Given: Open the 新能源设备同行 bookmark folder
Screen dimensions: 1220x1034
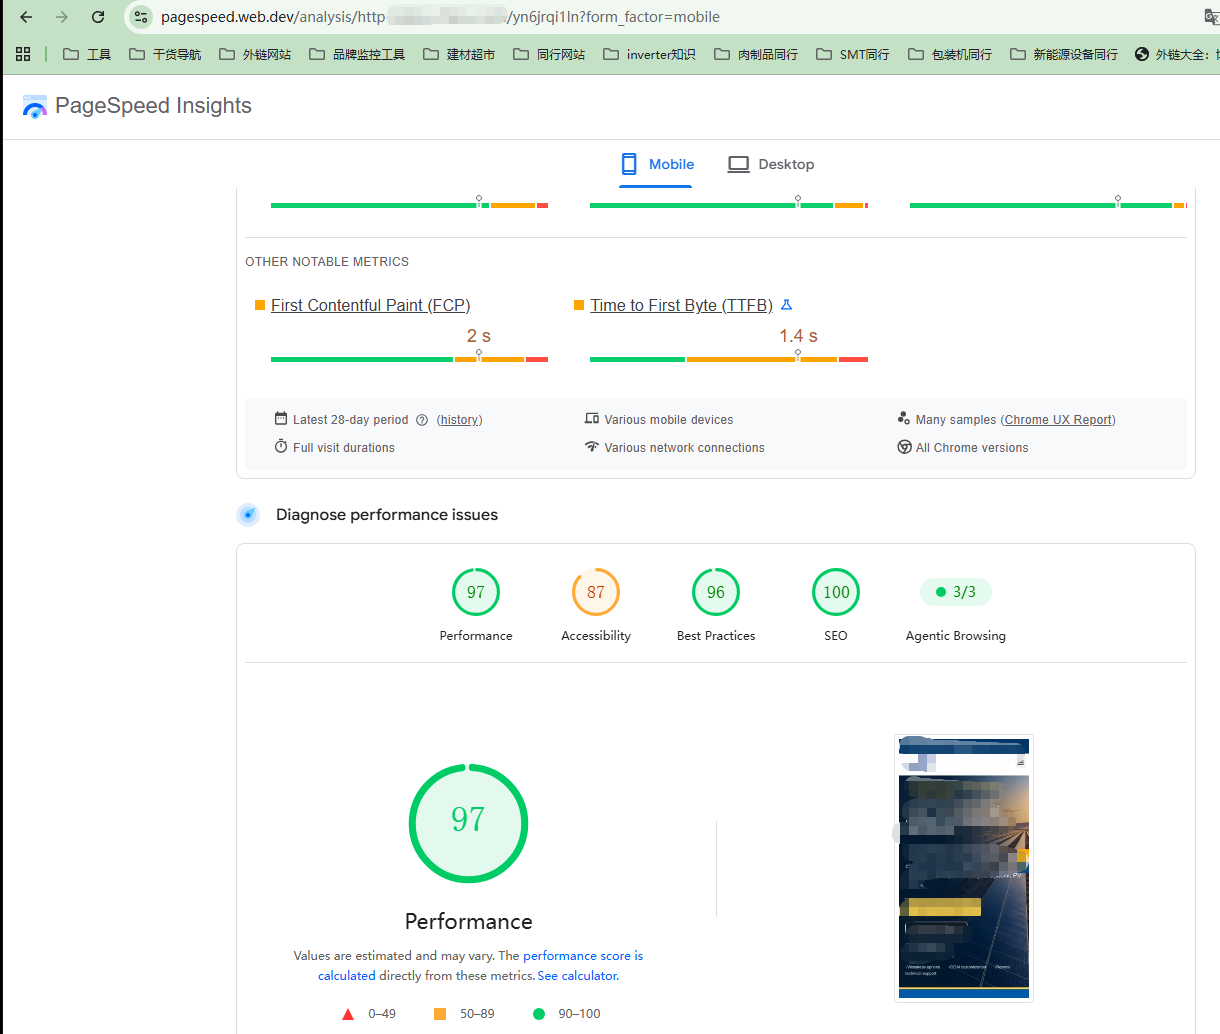Looking at the screenshot, I should pos(1064,54).
